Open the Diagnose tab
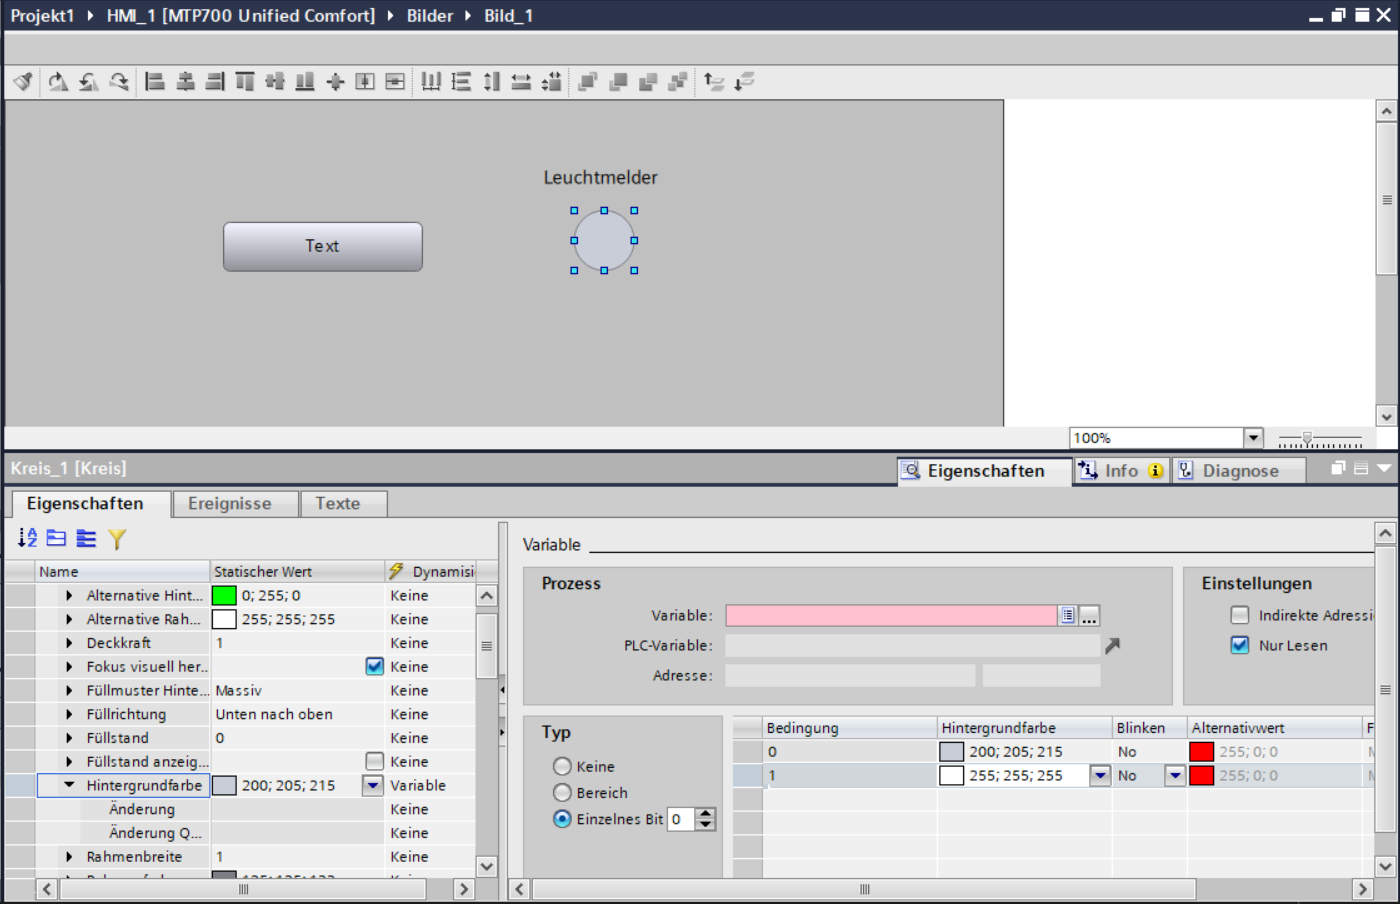The image size is (1400, 904). [1239, 471]
